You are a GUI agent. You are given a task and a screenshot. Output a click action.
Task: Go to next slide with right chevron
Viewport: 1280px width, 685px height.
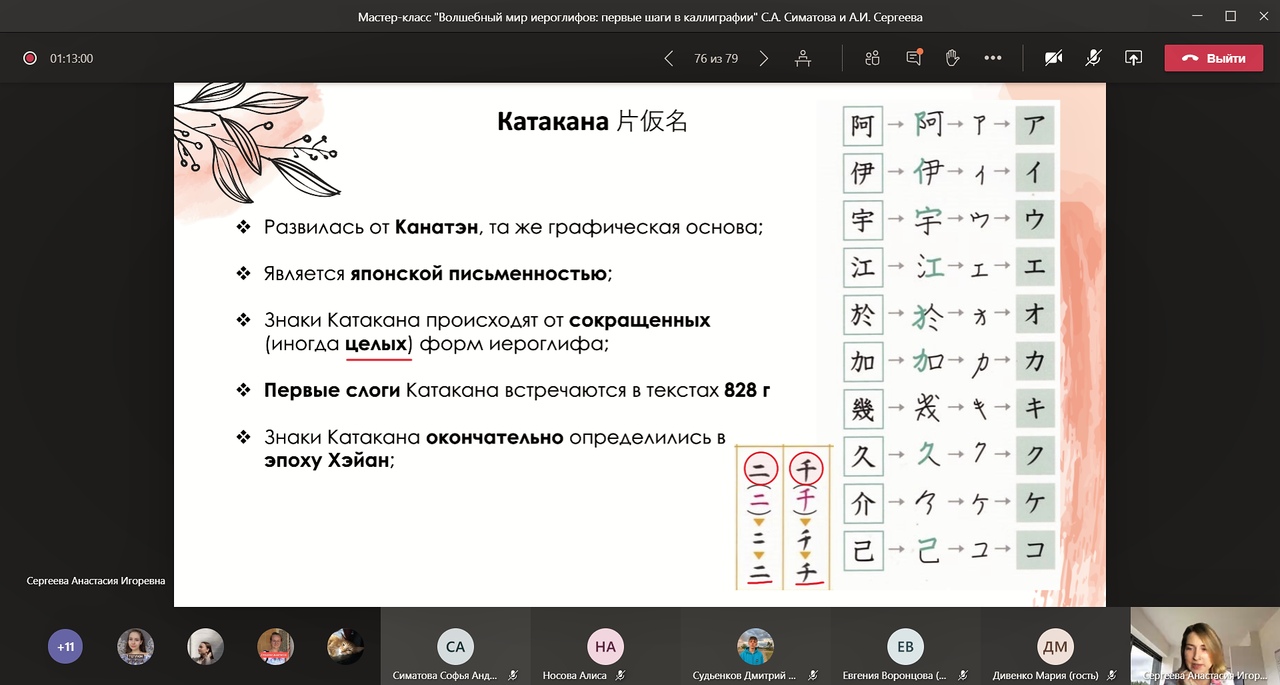[x=763, y=58]
